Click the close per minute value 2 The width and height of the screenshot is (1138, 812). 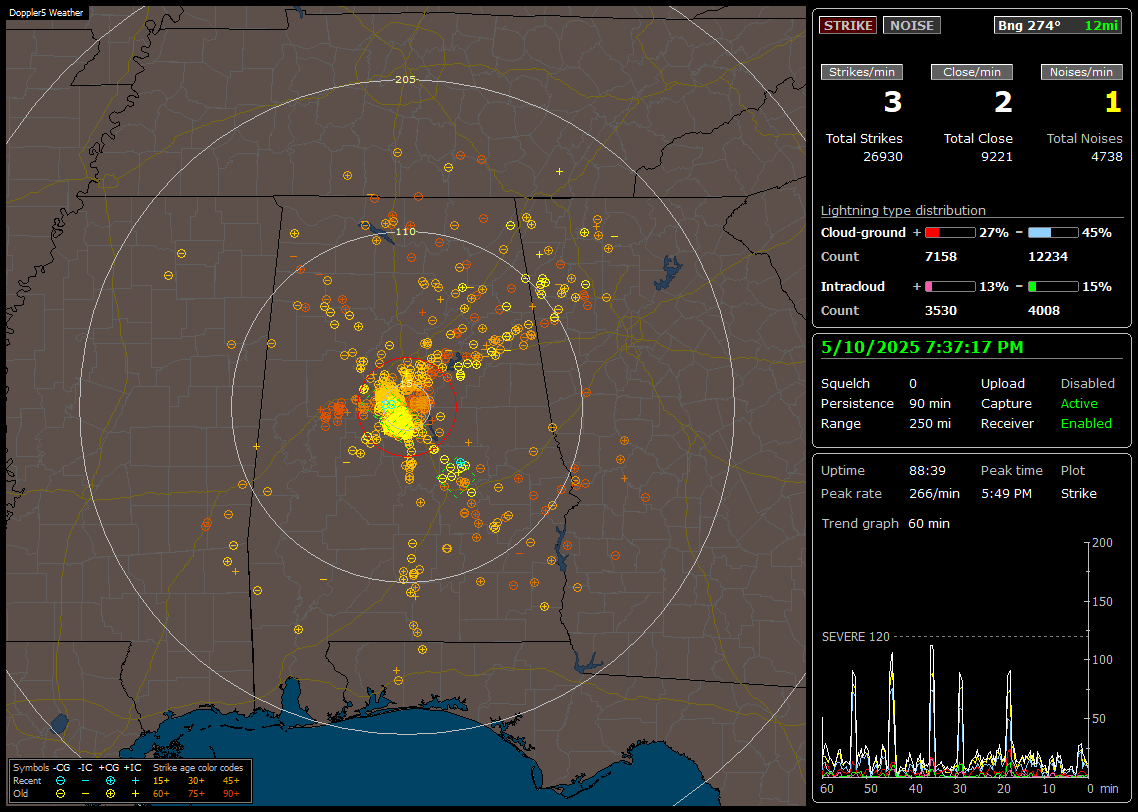(x=1003, y=102)
